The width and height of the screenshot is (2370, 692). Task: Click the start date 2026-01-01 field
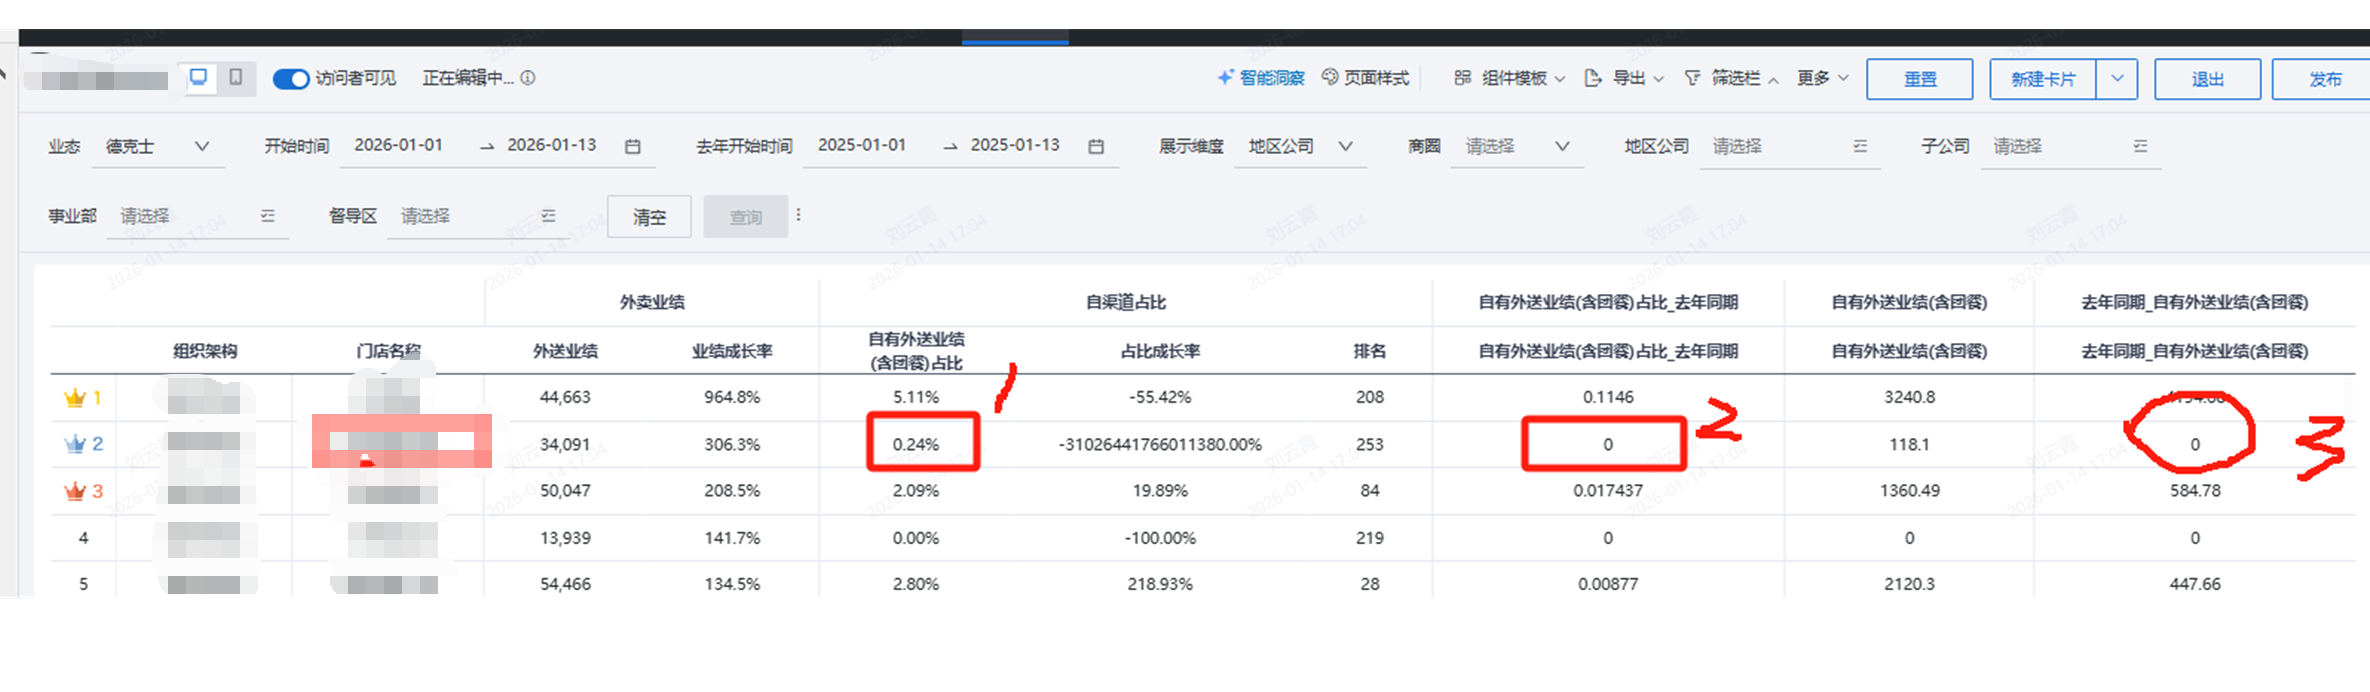(x=398, y=145)
